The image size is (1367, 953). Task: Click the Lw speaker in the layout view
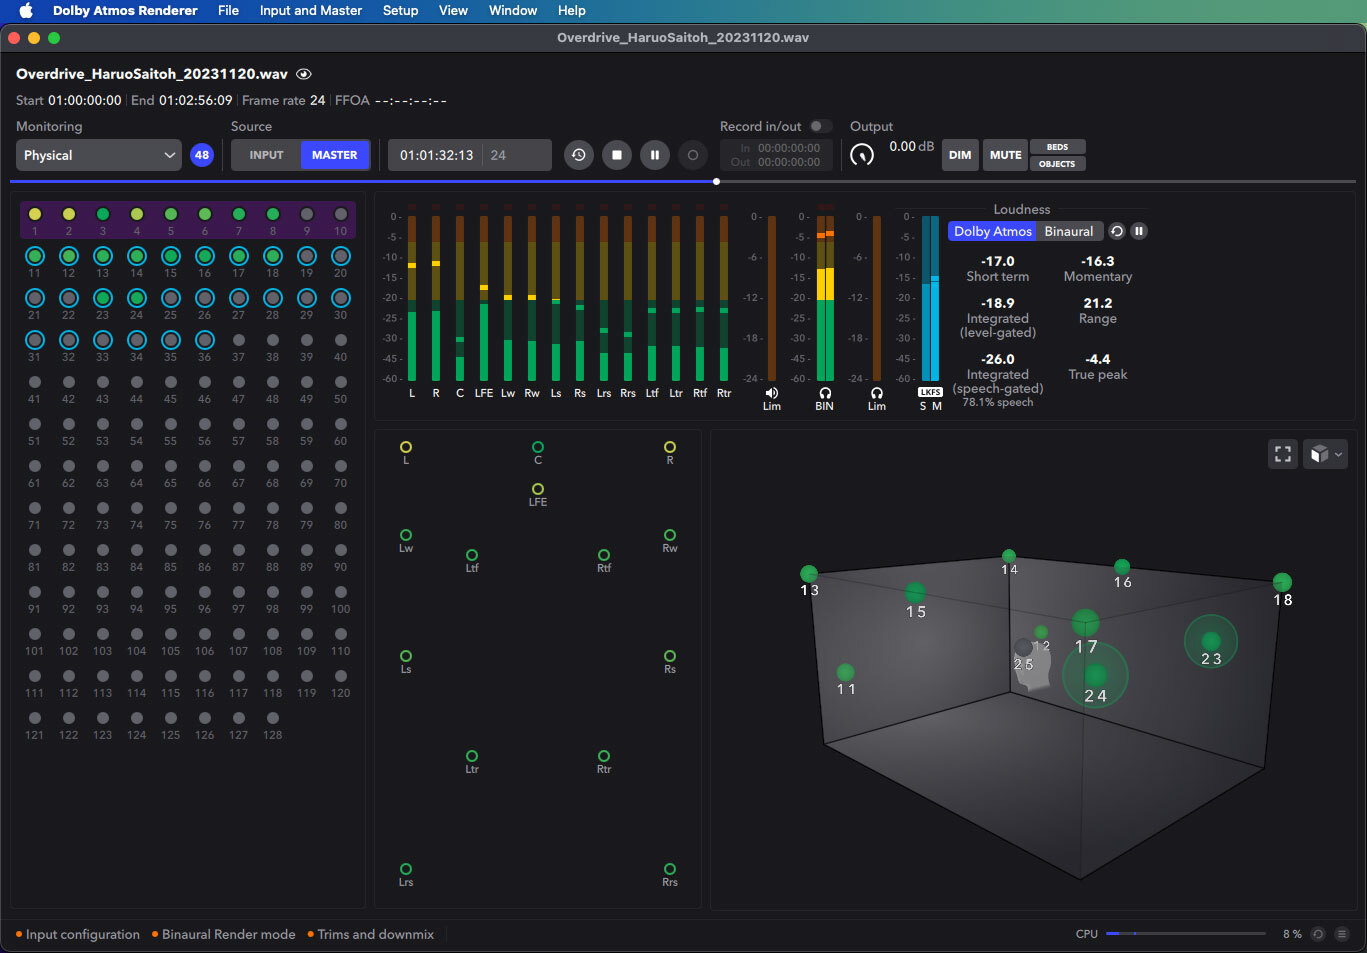tap(406, 535)
